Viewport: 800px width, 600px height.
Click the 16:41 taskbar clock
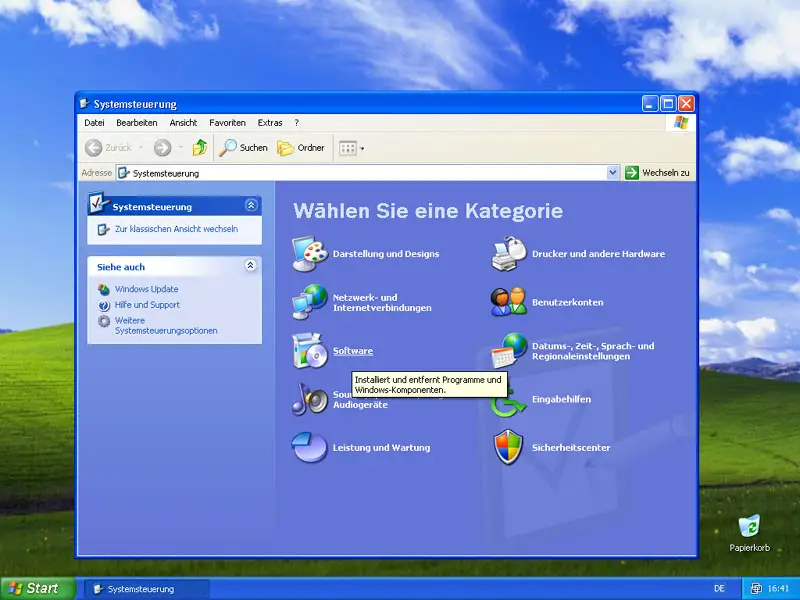pos(778,589)
